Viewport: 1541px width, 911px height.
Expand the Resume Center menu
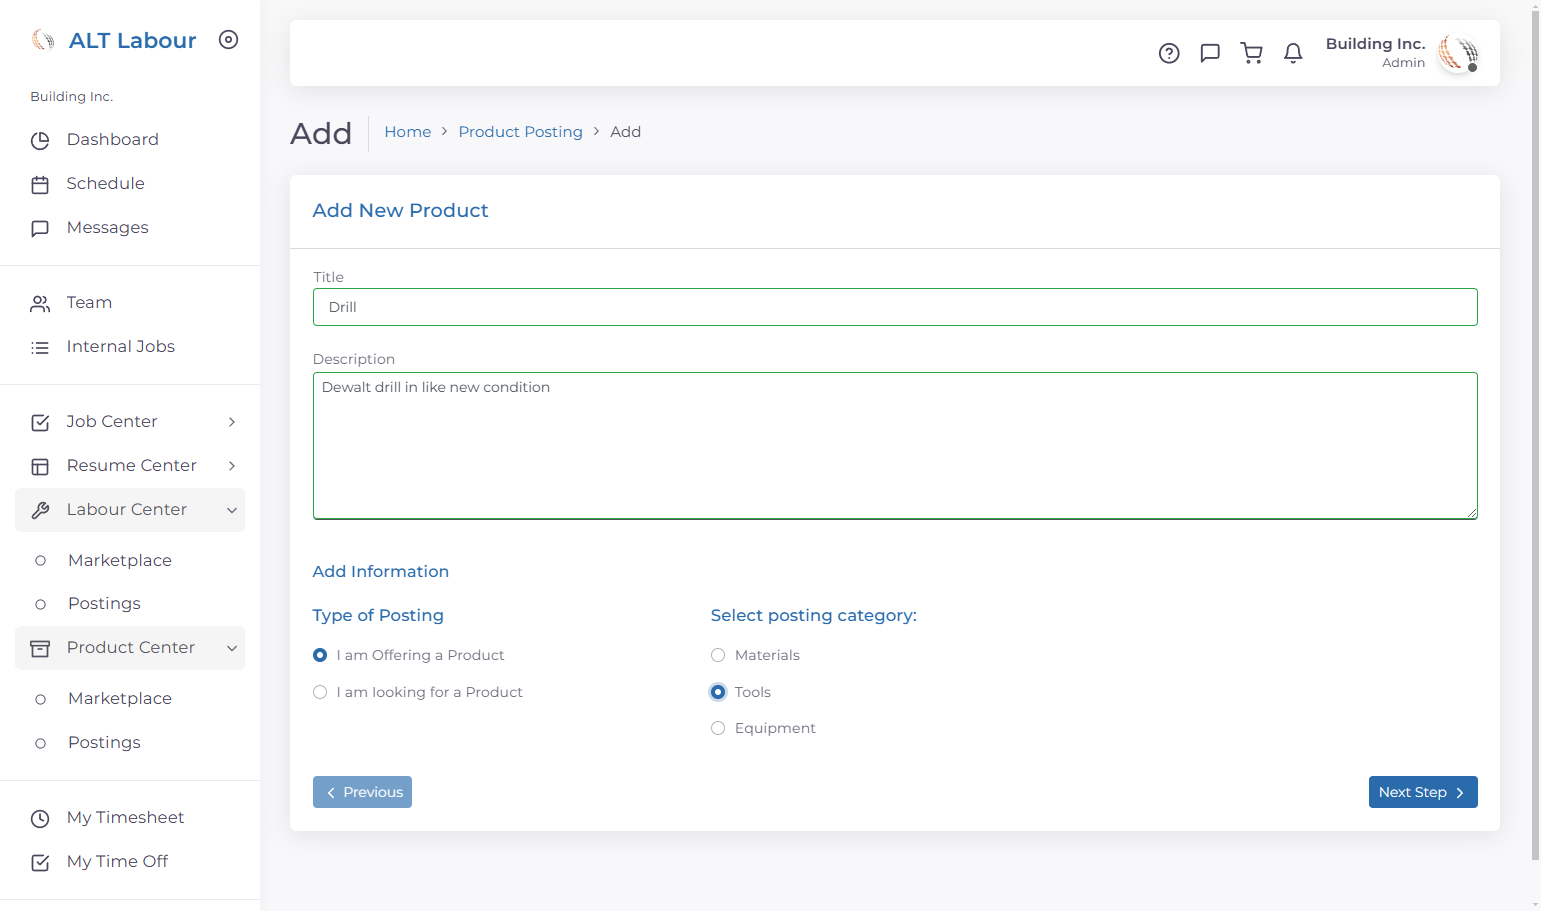[x=130, y=466]
